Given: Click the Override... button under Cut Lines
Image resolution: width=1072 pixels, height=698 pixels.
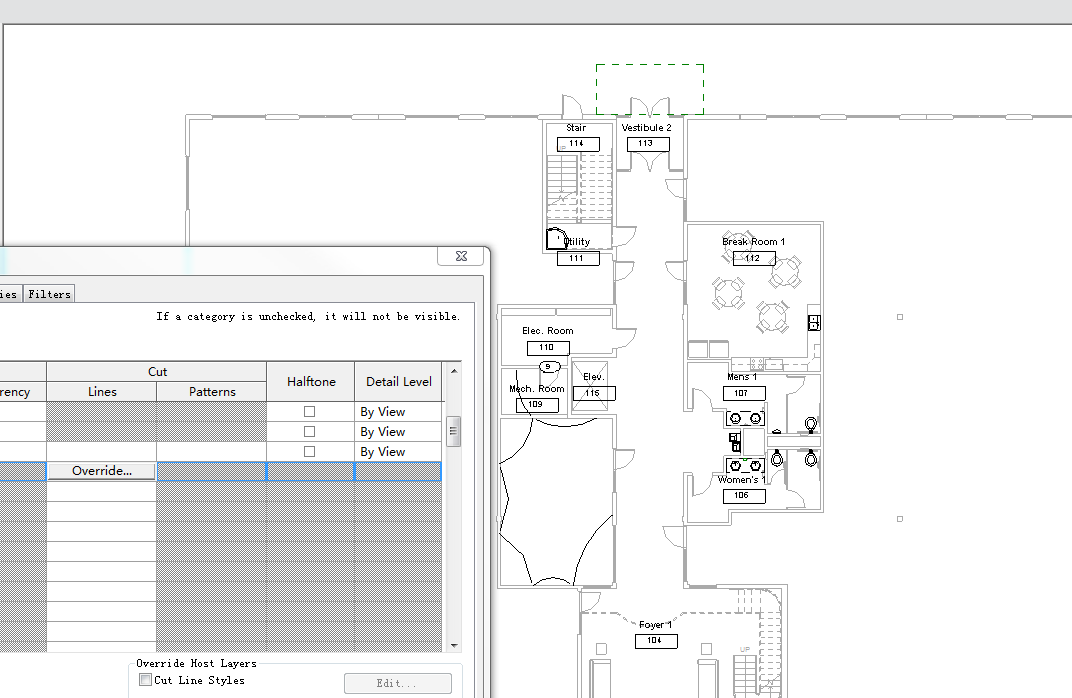Looking at the screenshot, I should (x=102, y=471).
